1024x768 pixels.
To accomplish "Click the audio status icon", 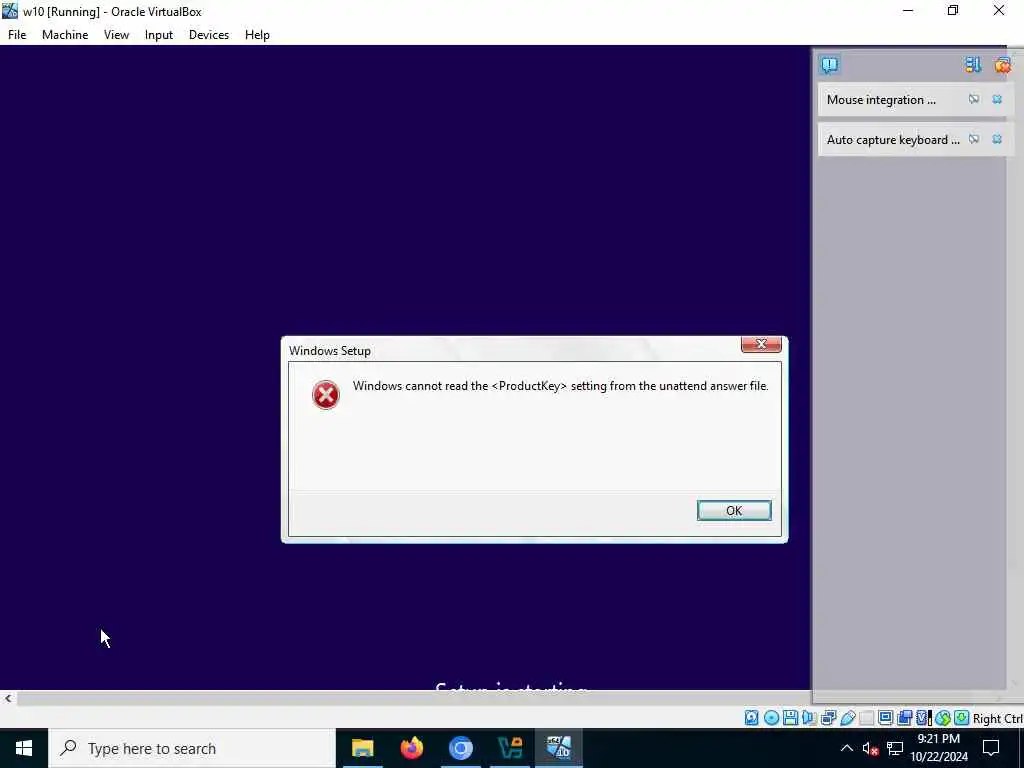I will (x=809, y=718).
